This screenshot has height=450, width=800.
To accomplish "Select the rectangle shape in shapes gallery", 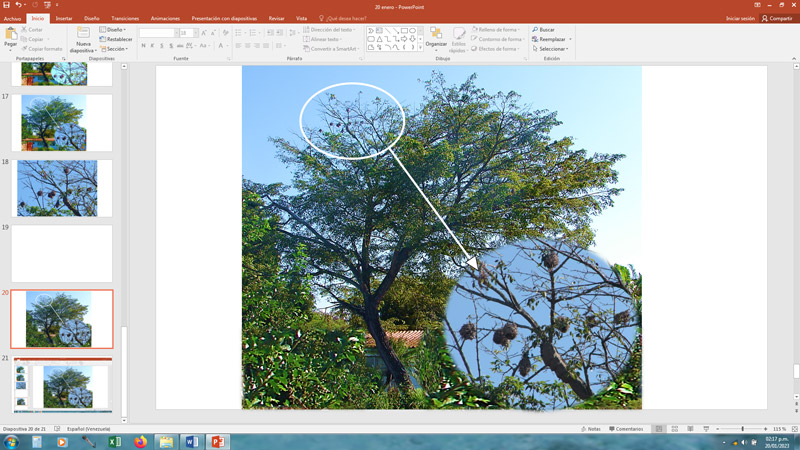I will [404, 31].
